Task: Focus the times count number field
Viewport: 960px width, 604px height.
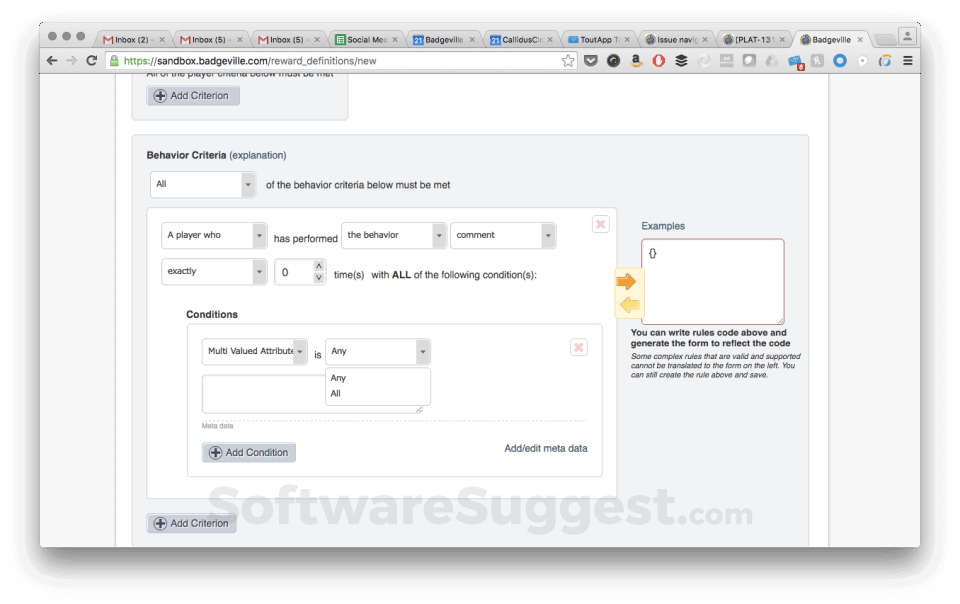Action: click(x=294, y=272)
